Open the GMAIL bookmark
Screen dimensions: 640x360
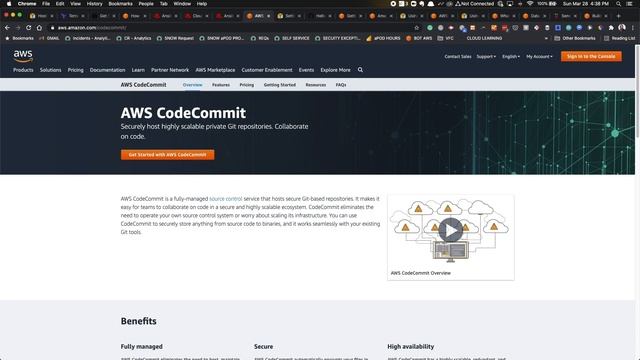coord(49,38)
